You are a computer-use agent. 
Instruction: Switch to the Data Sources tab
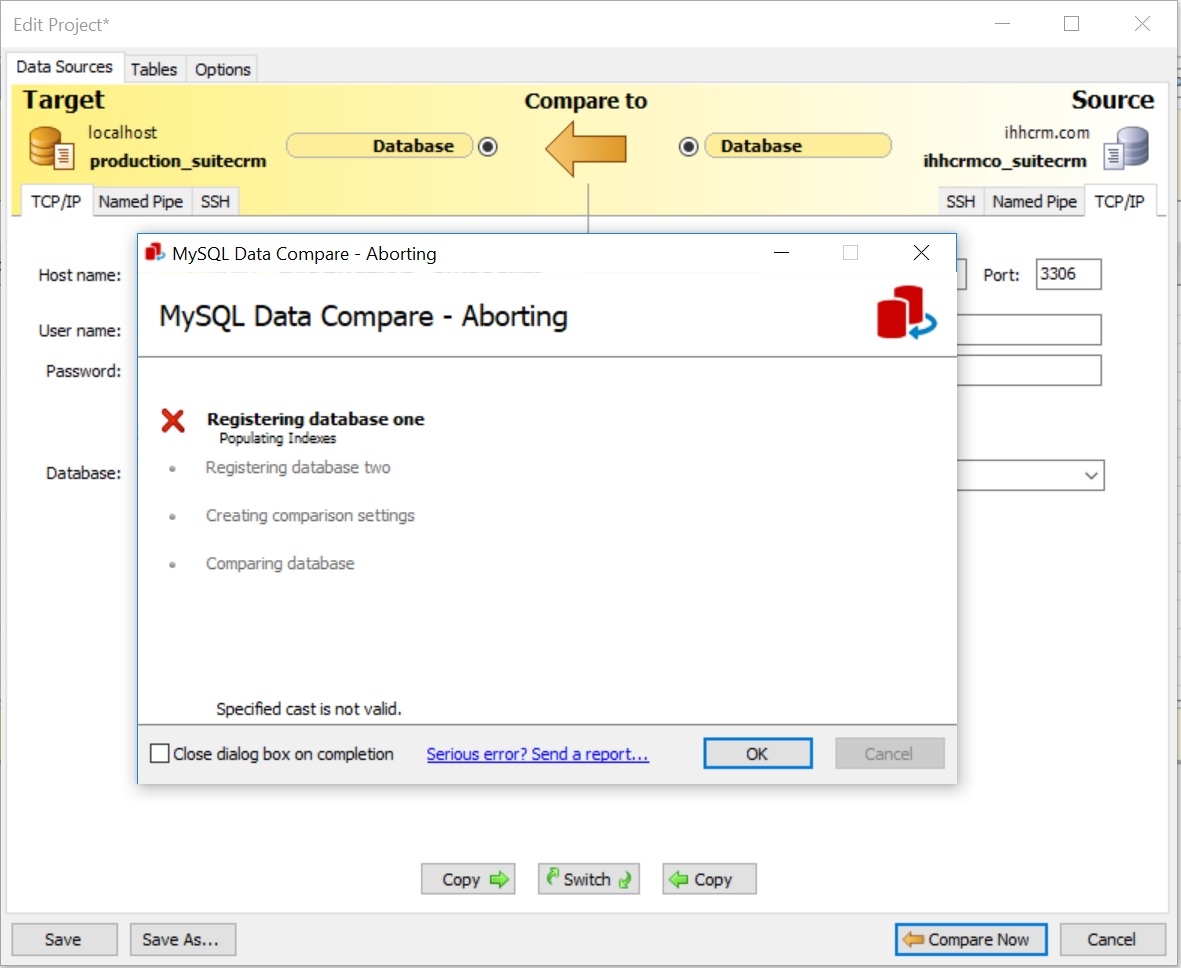pos(65,67)
